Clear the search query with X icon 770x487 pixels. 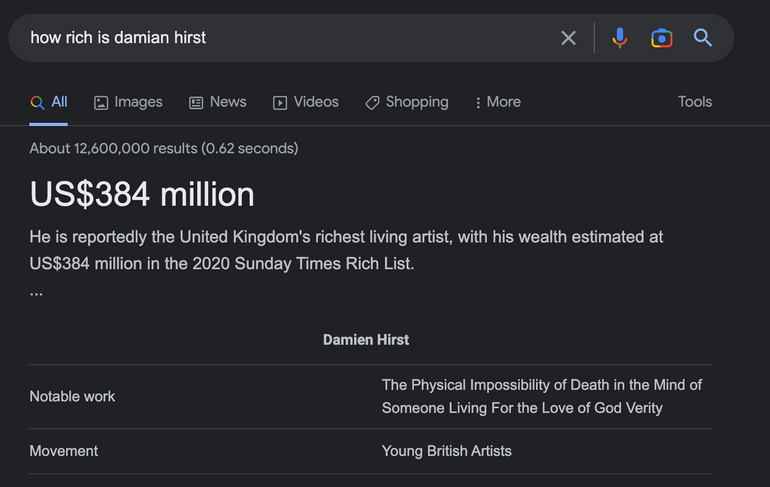click(568, 38)
